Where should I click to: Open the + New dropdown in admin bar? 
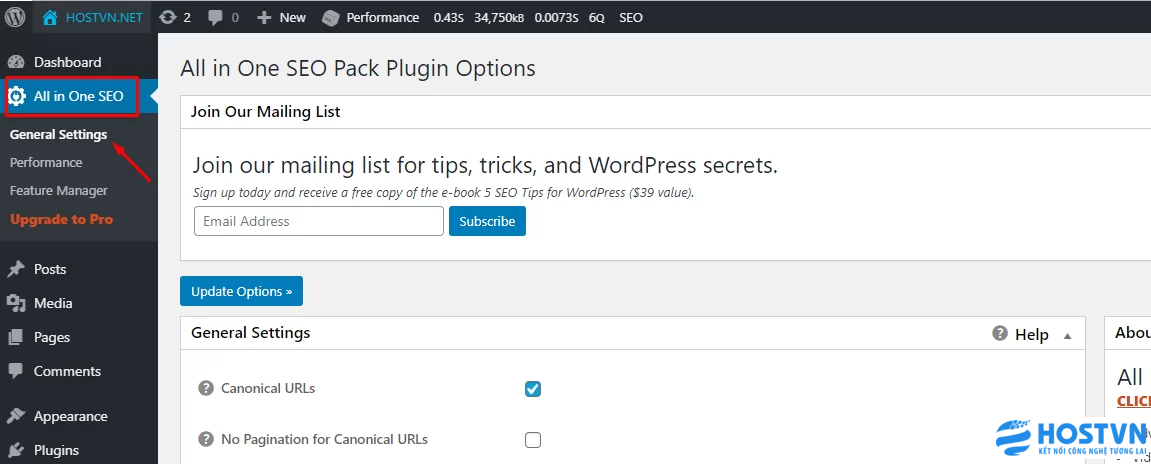point(281,17)
